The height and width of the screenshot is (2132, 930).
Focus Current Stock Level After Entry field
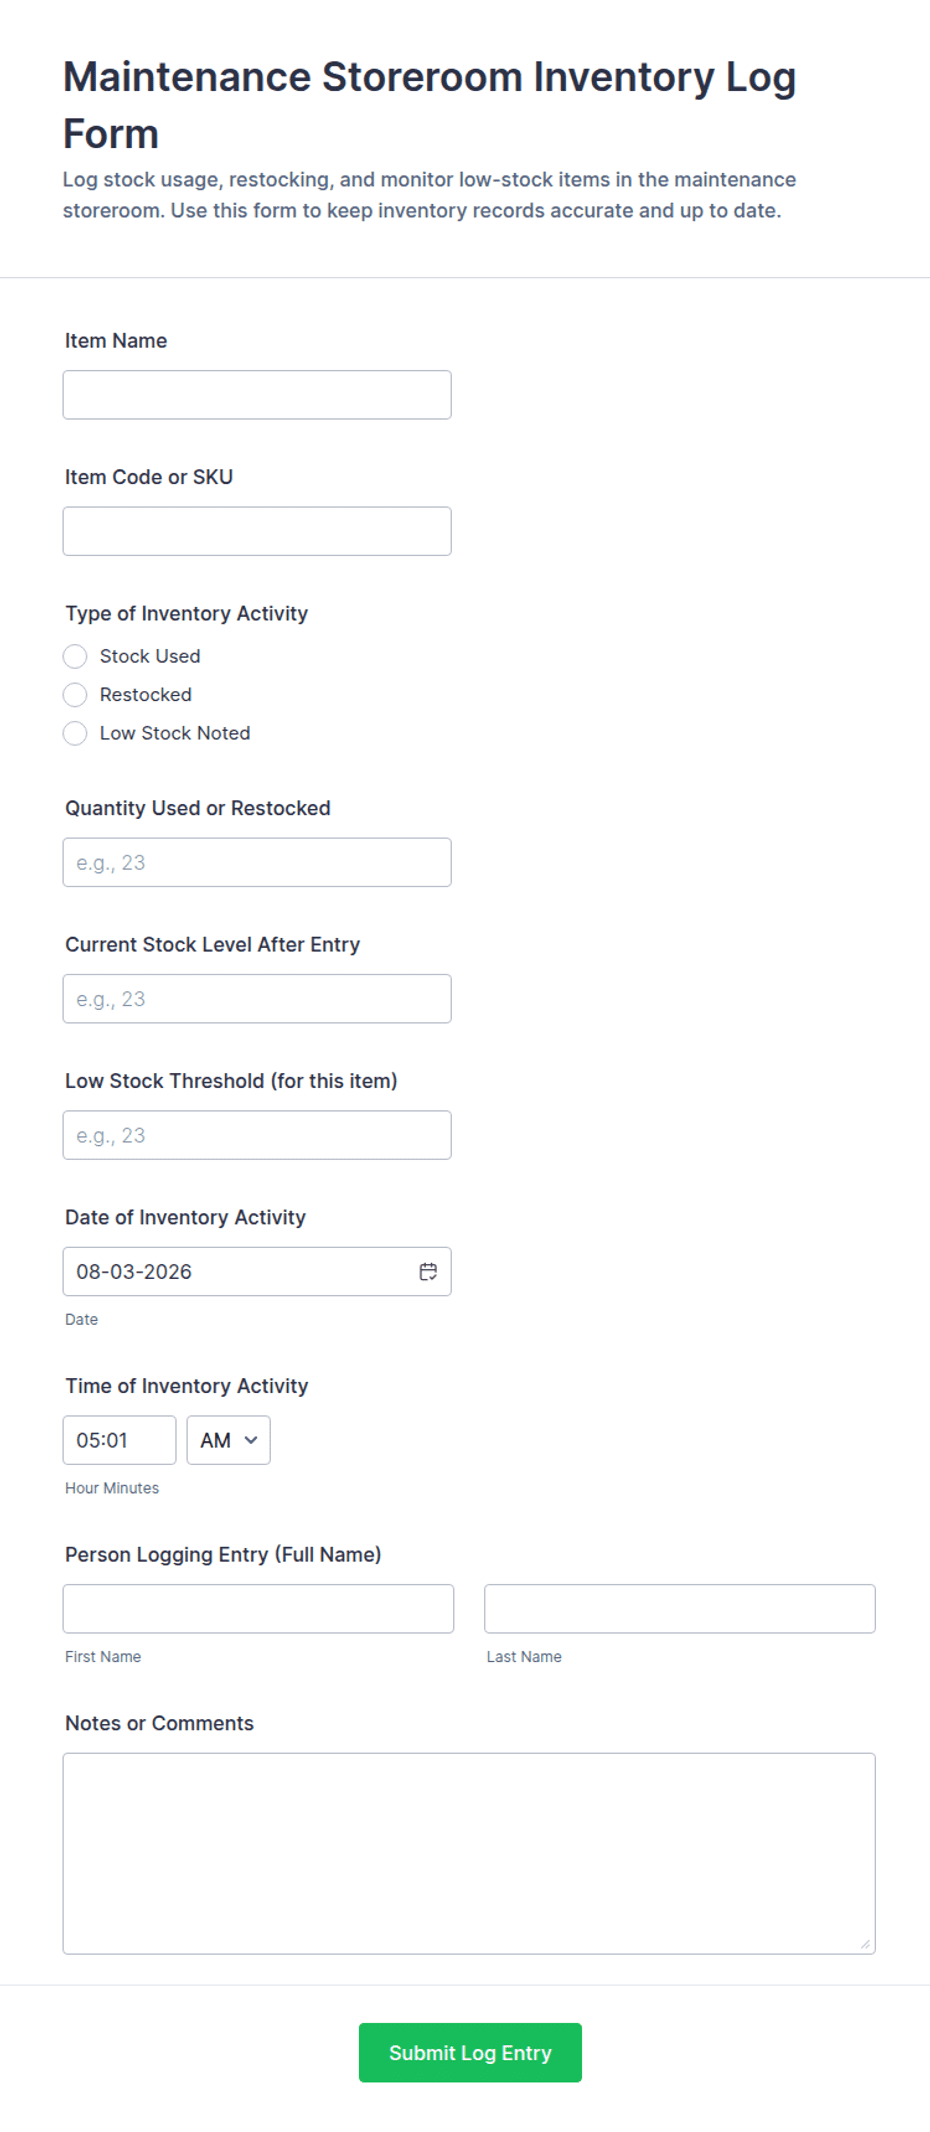pyautogui.click(x=257, y=998)
